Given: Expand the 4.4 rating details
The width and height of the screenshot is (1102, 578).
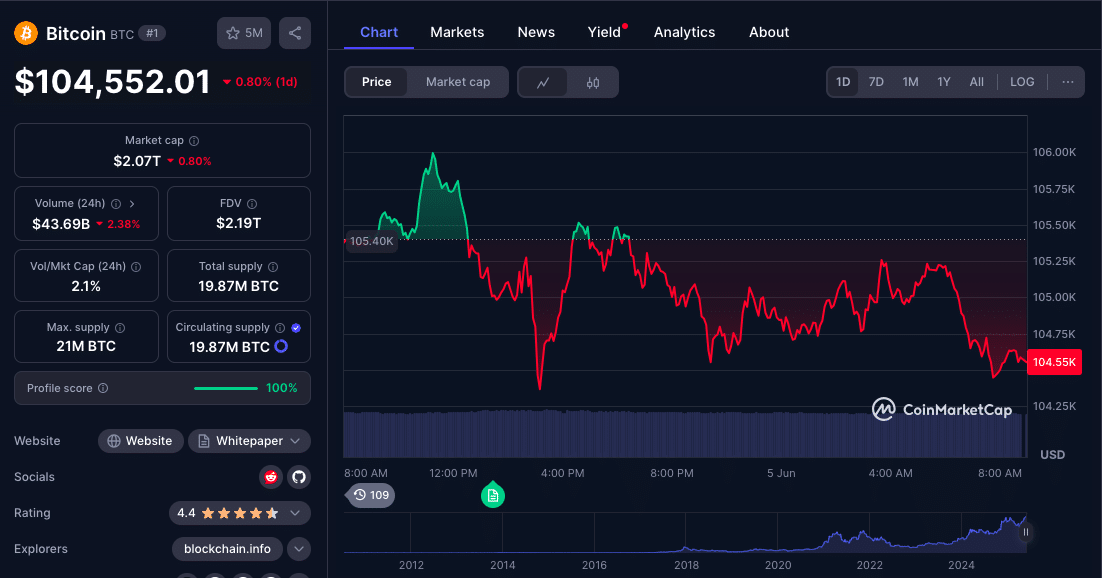Looking at the screenshot, I should tap(295, 513).
